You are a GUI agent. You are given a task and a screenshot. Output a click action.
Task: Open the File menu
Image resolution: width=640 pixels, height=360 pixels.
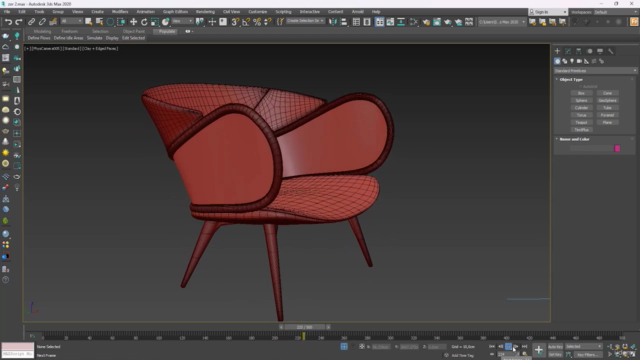[x=7, y=12]
